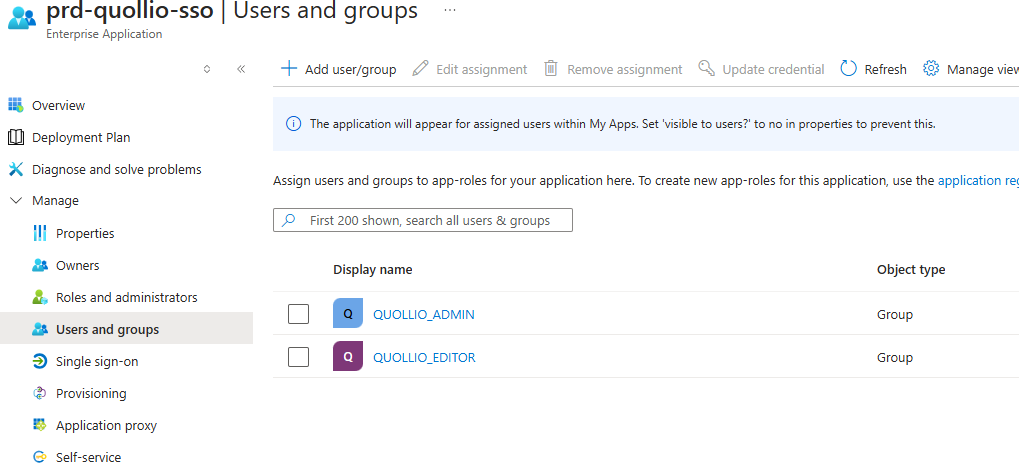The height and width of the screenshot is (471, 1019).
Task: Click the Single sign-on arrow icon
Action: pyautogui.click(x=40, y=361)
